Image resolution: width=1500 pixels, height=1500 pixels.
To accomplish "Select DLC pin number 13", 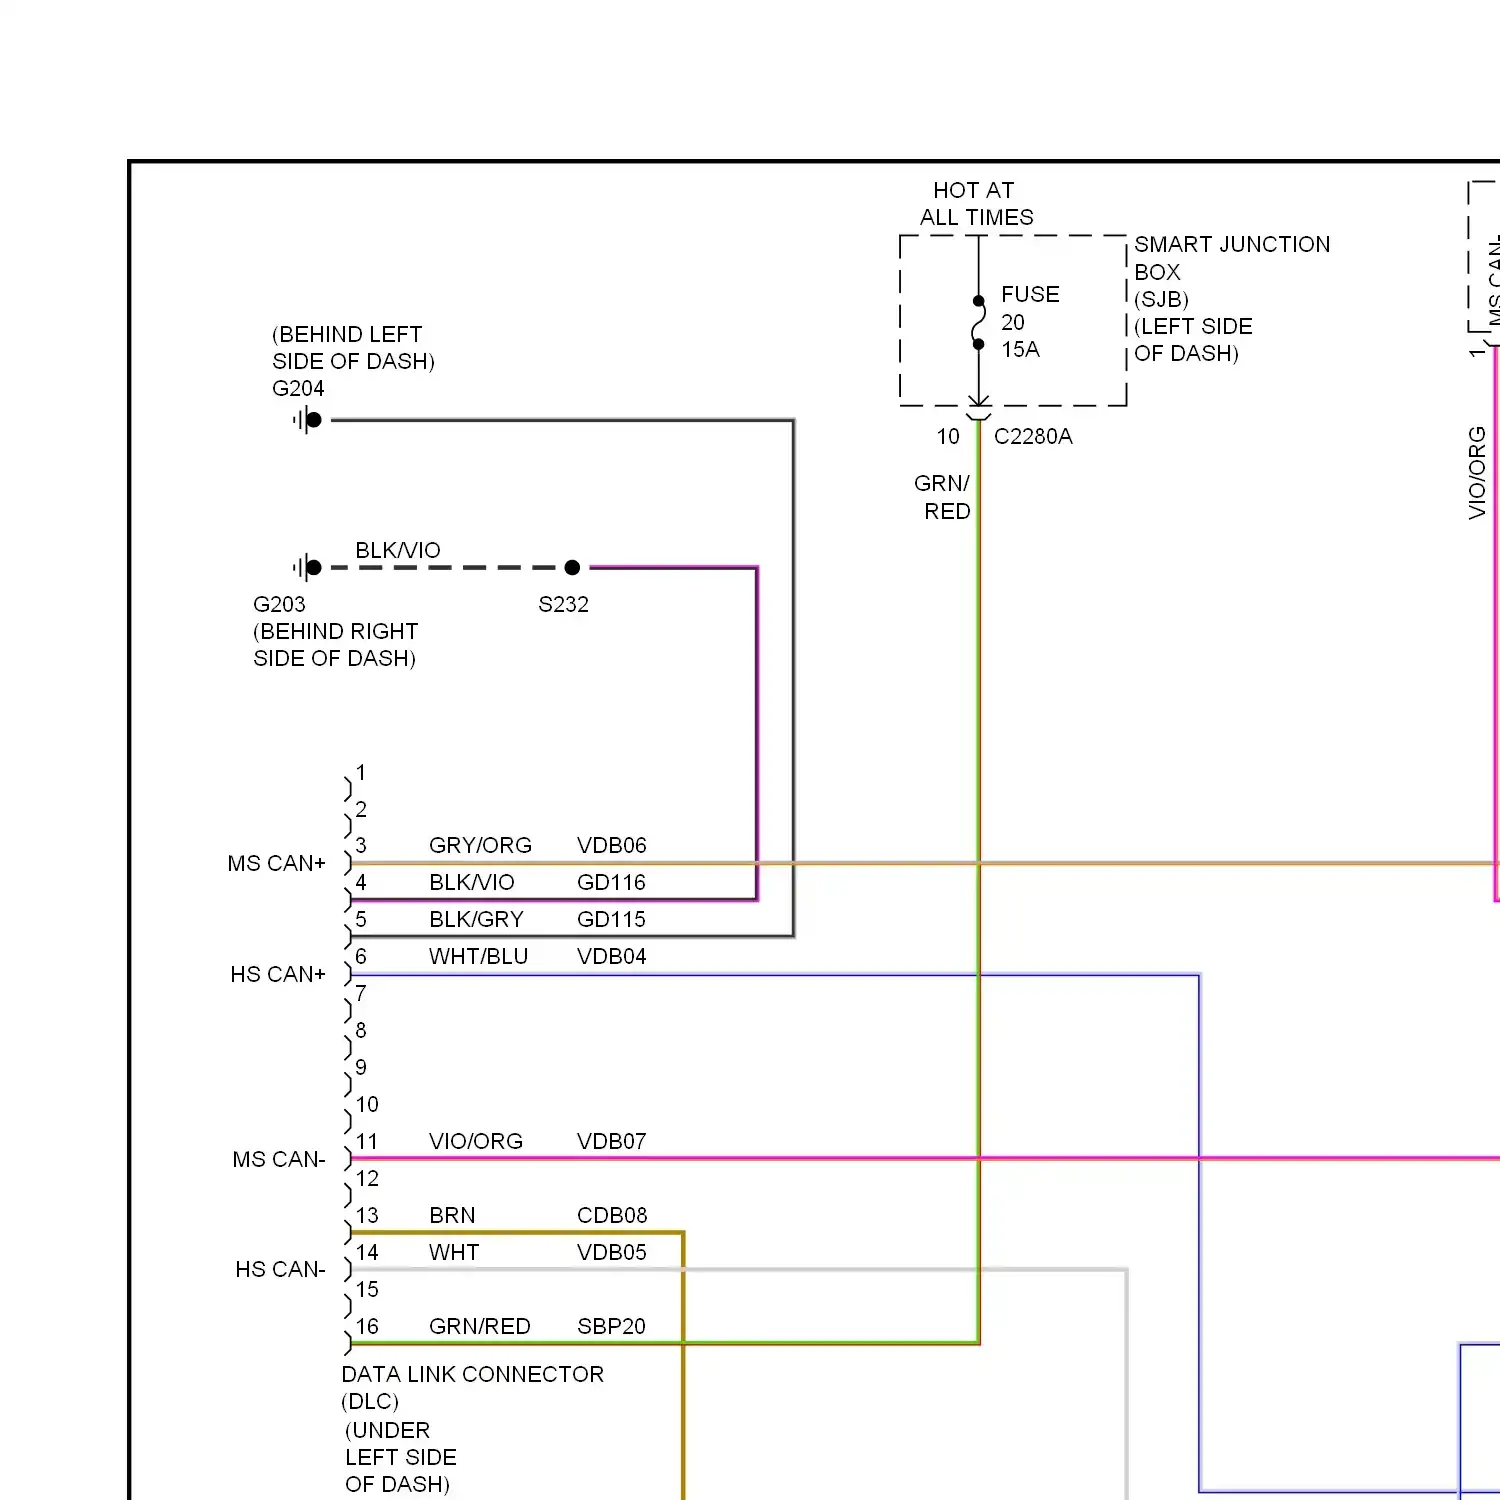I will [367, 1215].
